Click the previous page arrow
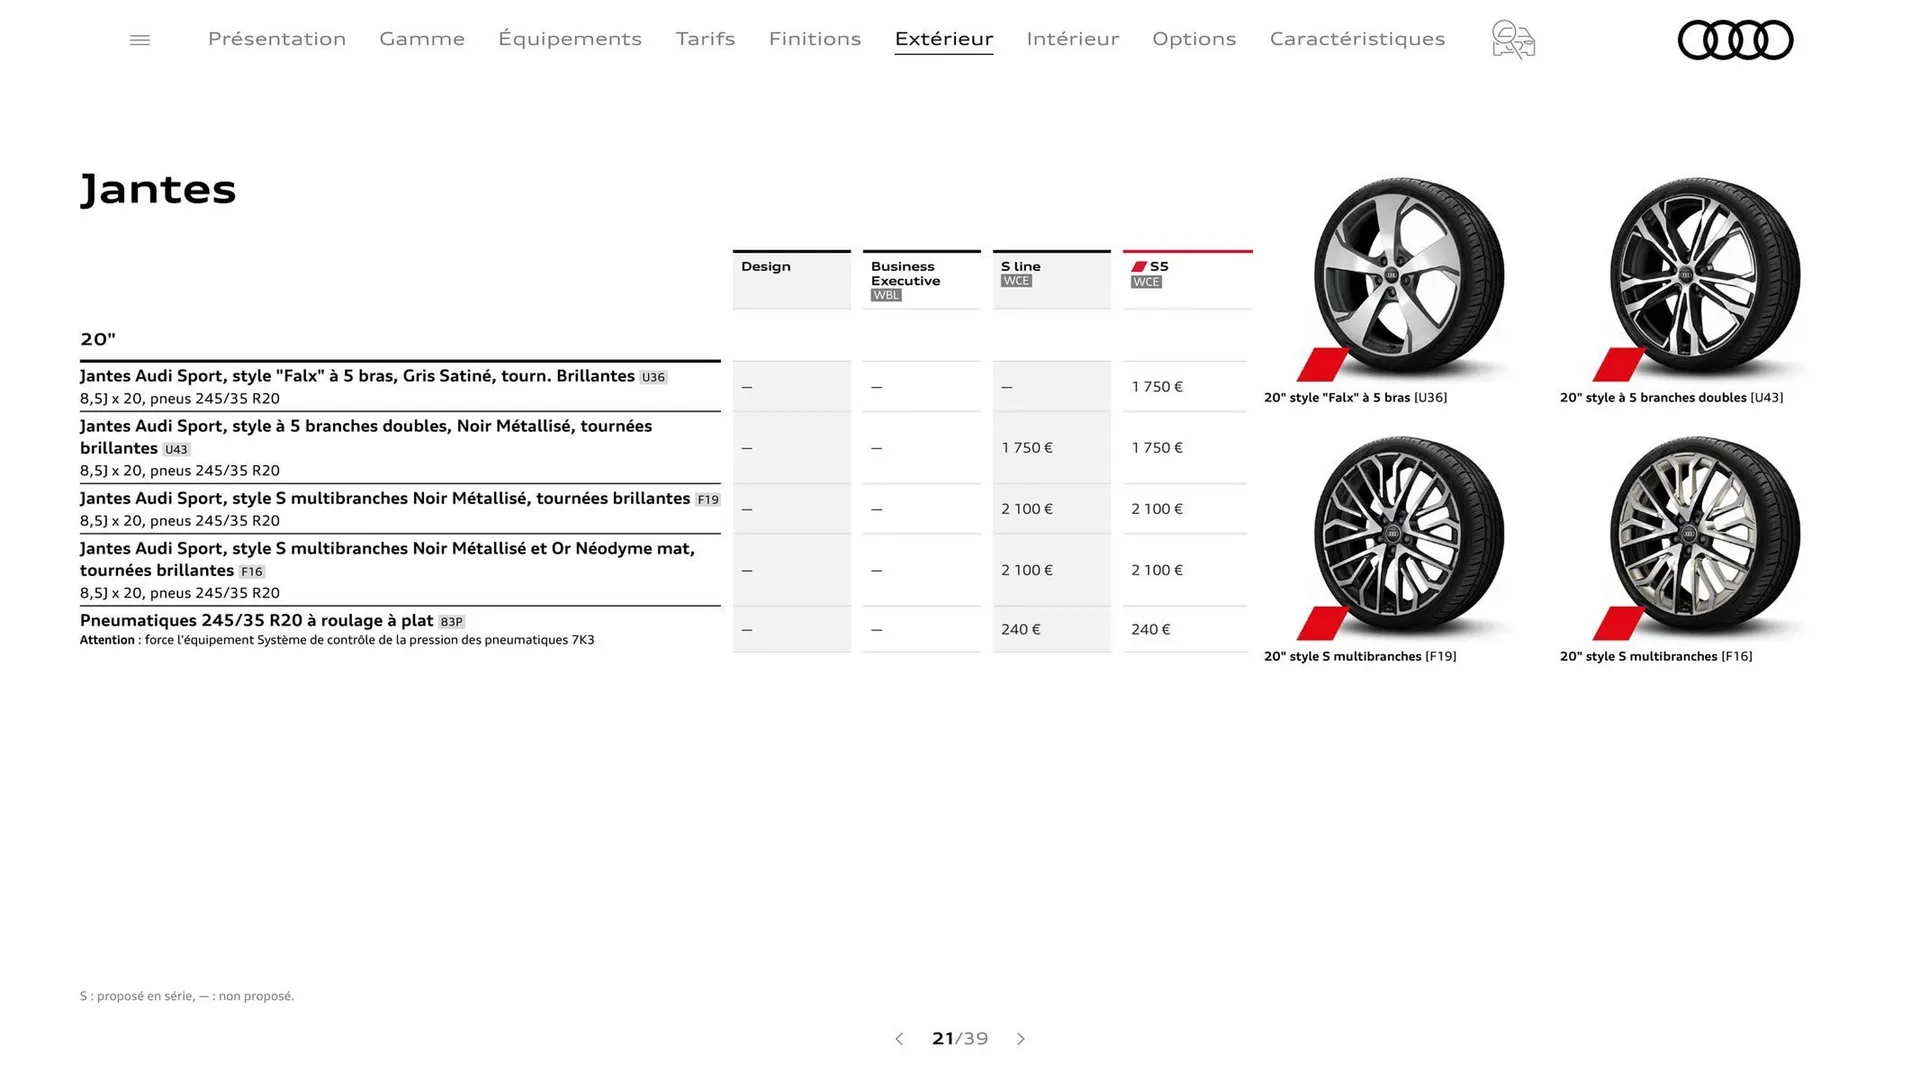Viewport: 1920px width, 1080px height. [899, 1039]
